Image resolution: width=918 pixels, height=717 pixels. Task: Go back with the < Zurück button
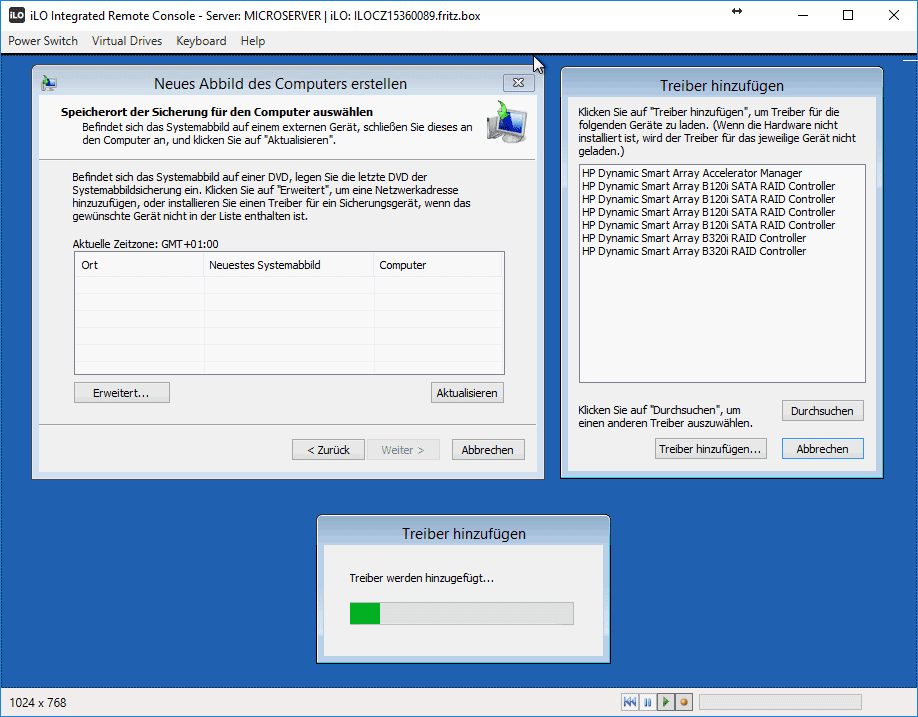(328, 450)
